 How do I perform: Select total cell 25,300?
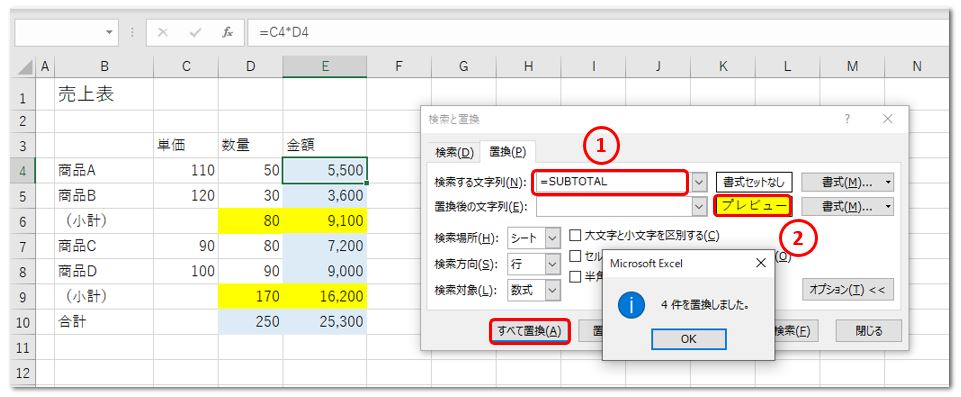(x=325, y=322)
